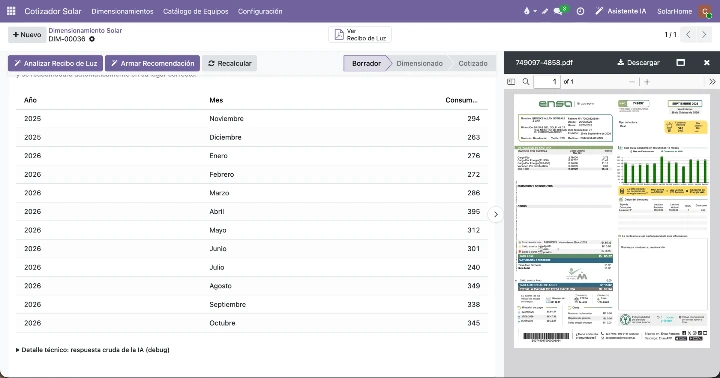720x378 pixels.
Task: Open the apps grid menu
Action: click(11, 11)
